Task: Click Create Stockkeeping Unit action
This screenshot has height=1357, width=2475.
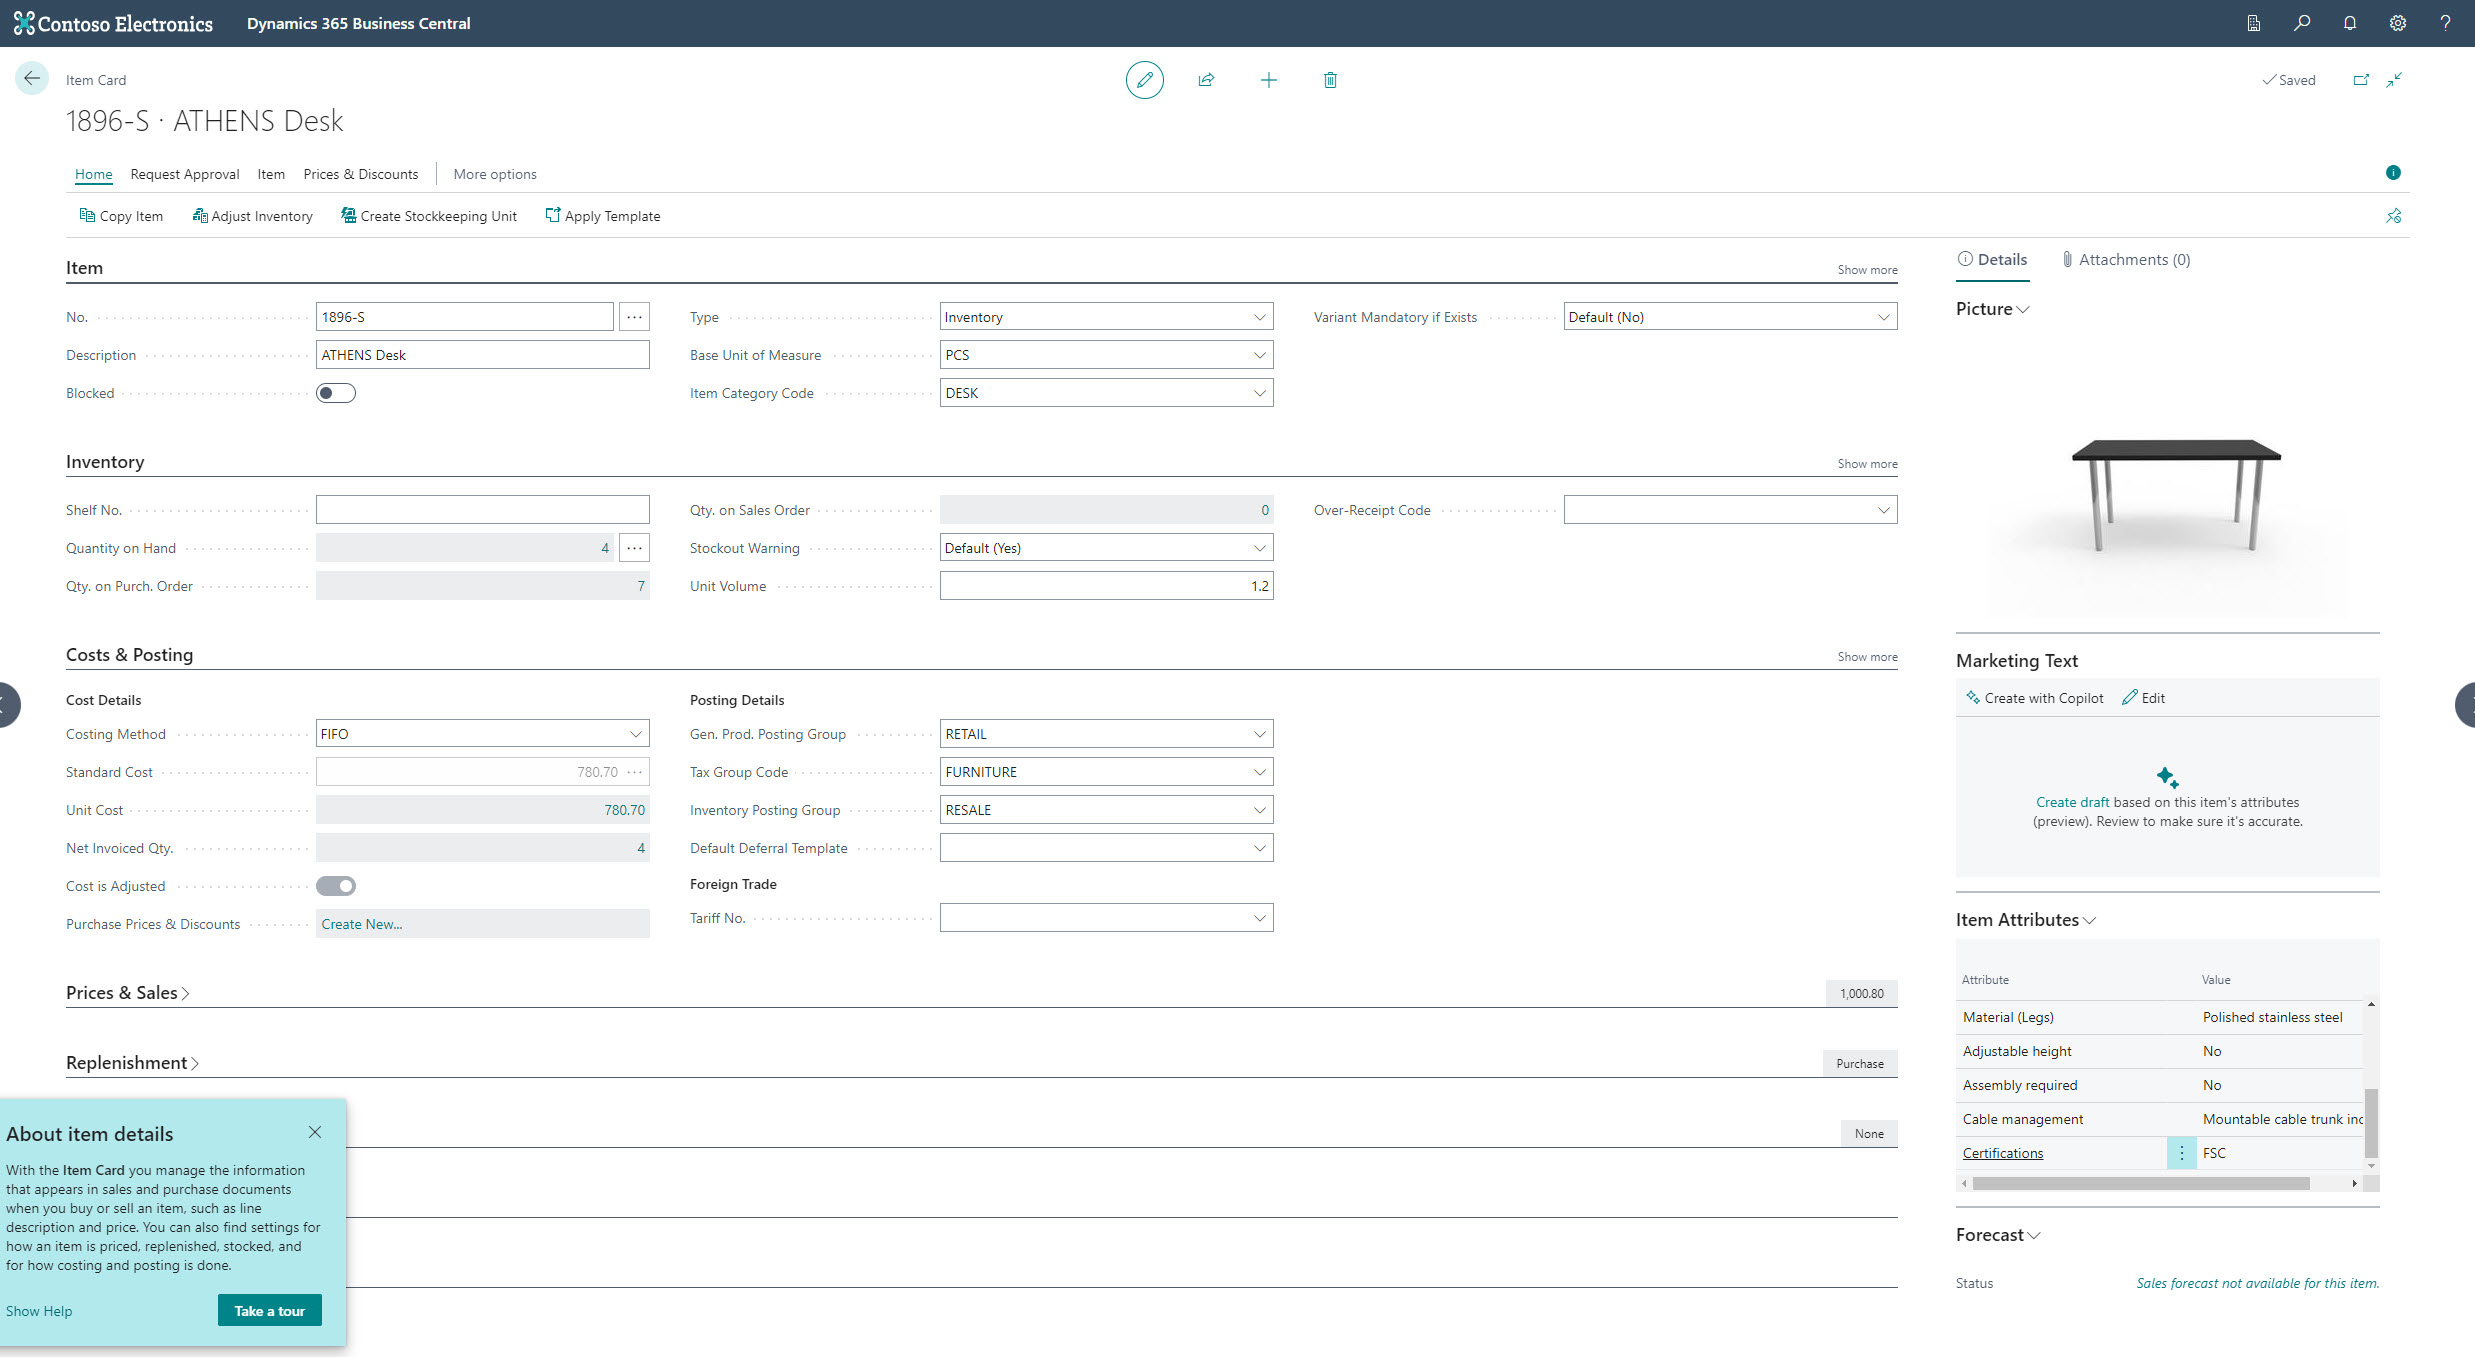Action: (429, 216)
